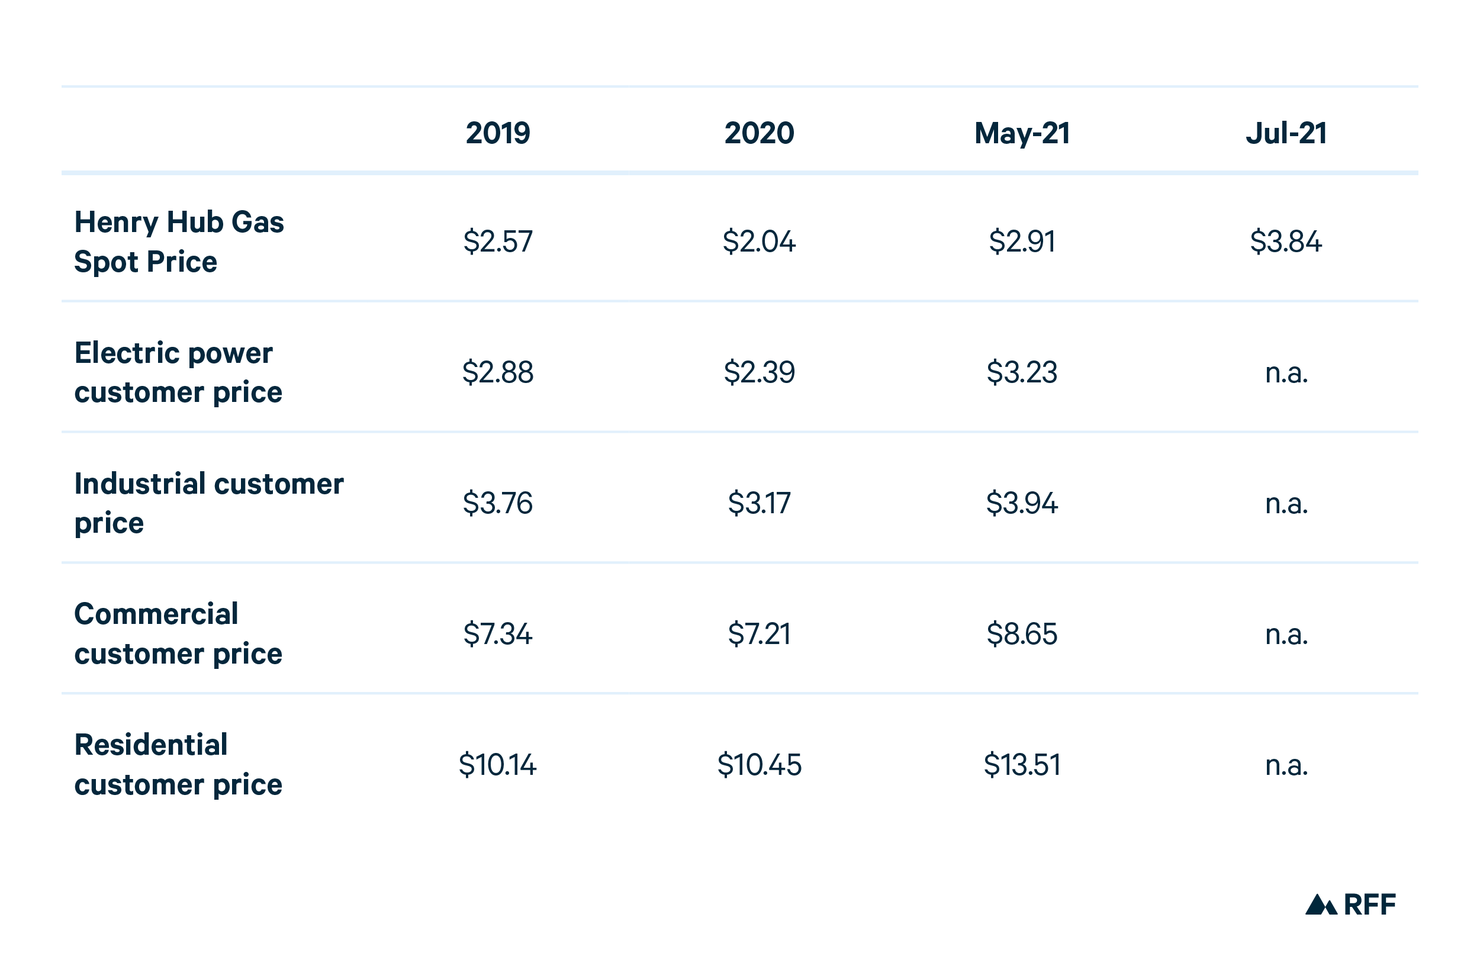Select the $10.45 residential 2020 value

759,765
